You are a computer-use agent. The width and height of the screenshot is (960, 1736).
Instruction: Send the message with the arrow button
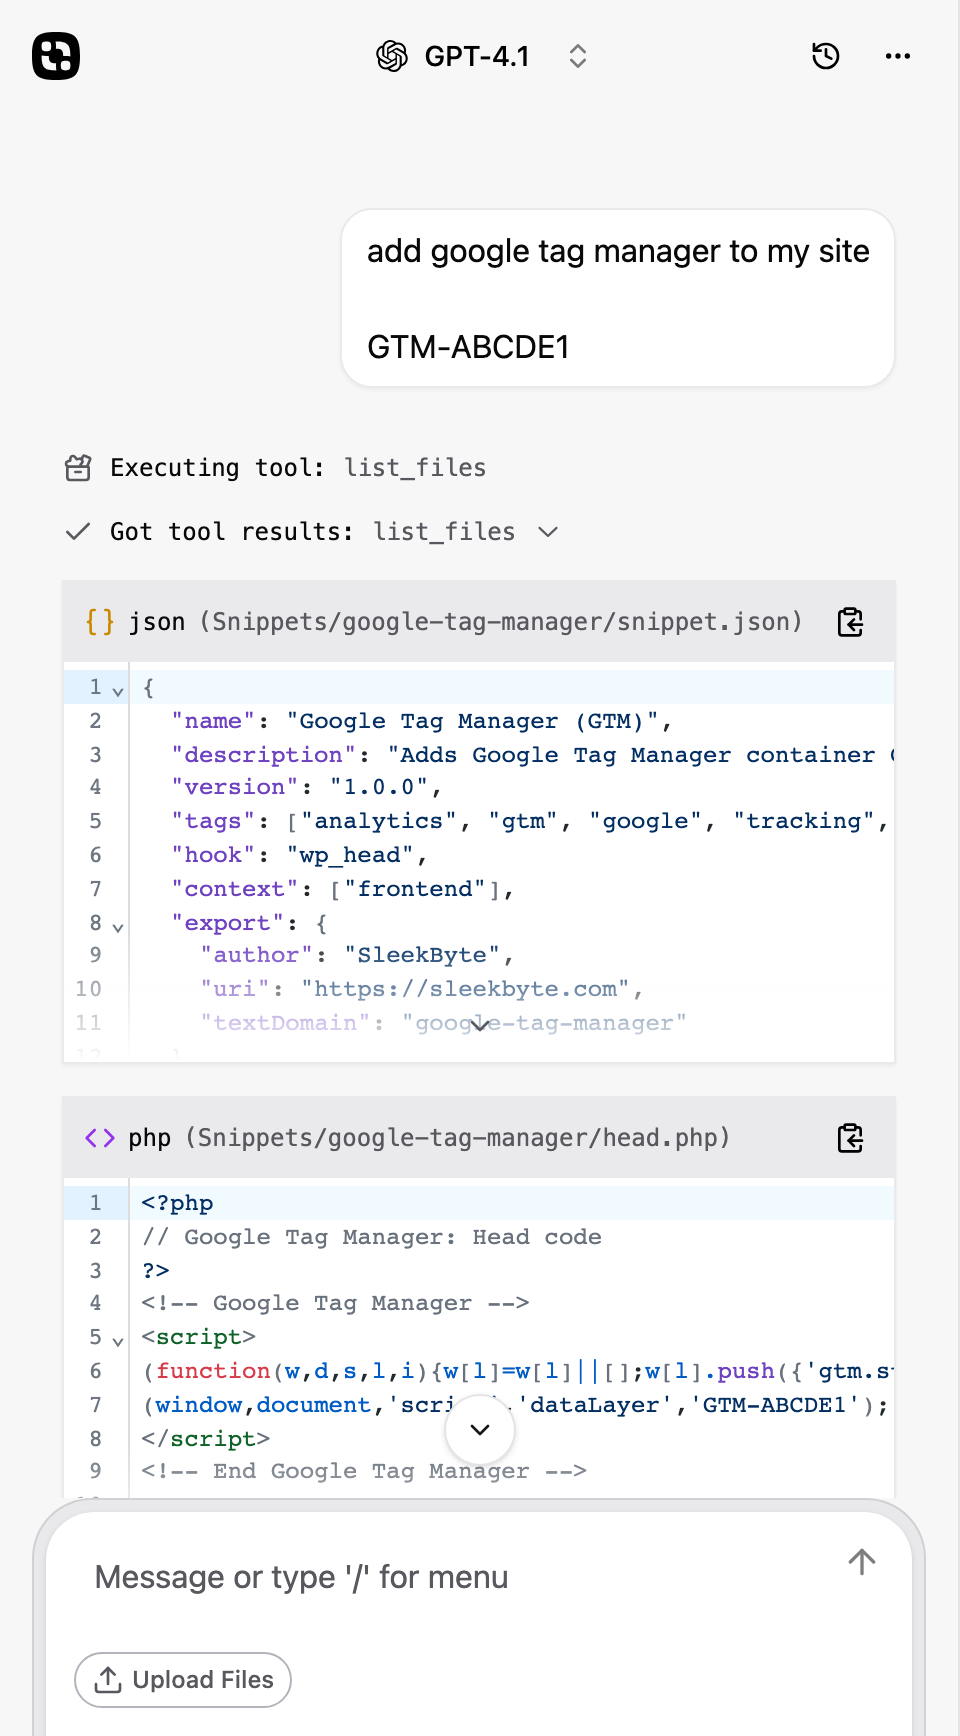tap(862, 1562)
